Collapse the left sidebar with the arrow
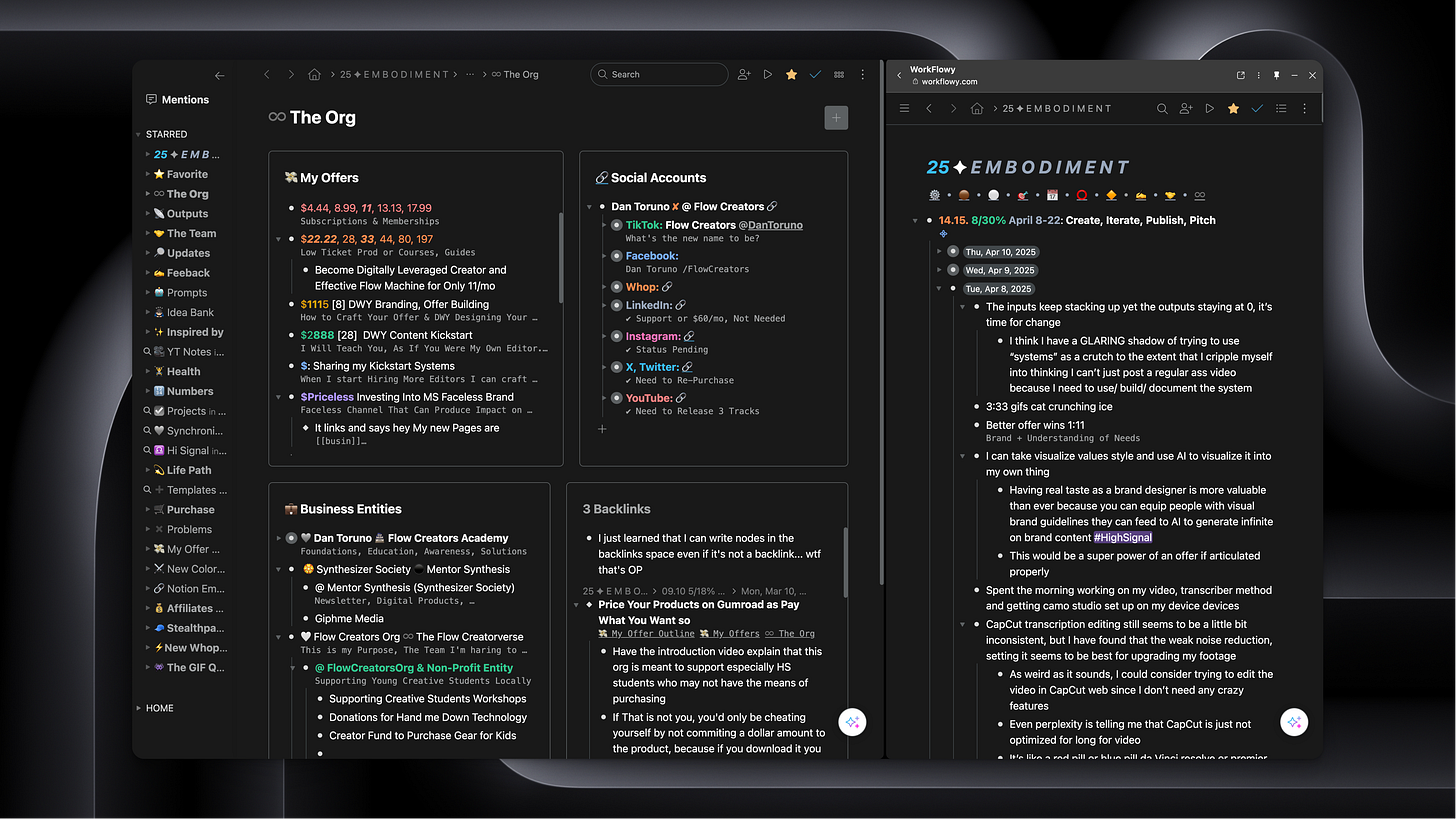Screen dimensions: 1456x819 [x=220, y=75]
